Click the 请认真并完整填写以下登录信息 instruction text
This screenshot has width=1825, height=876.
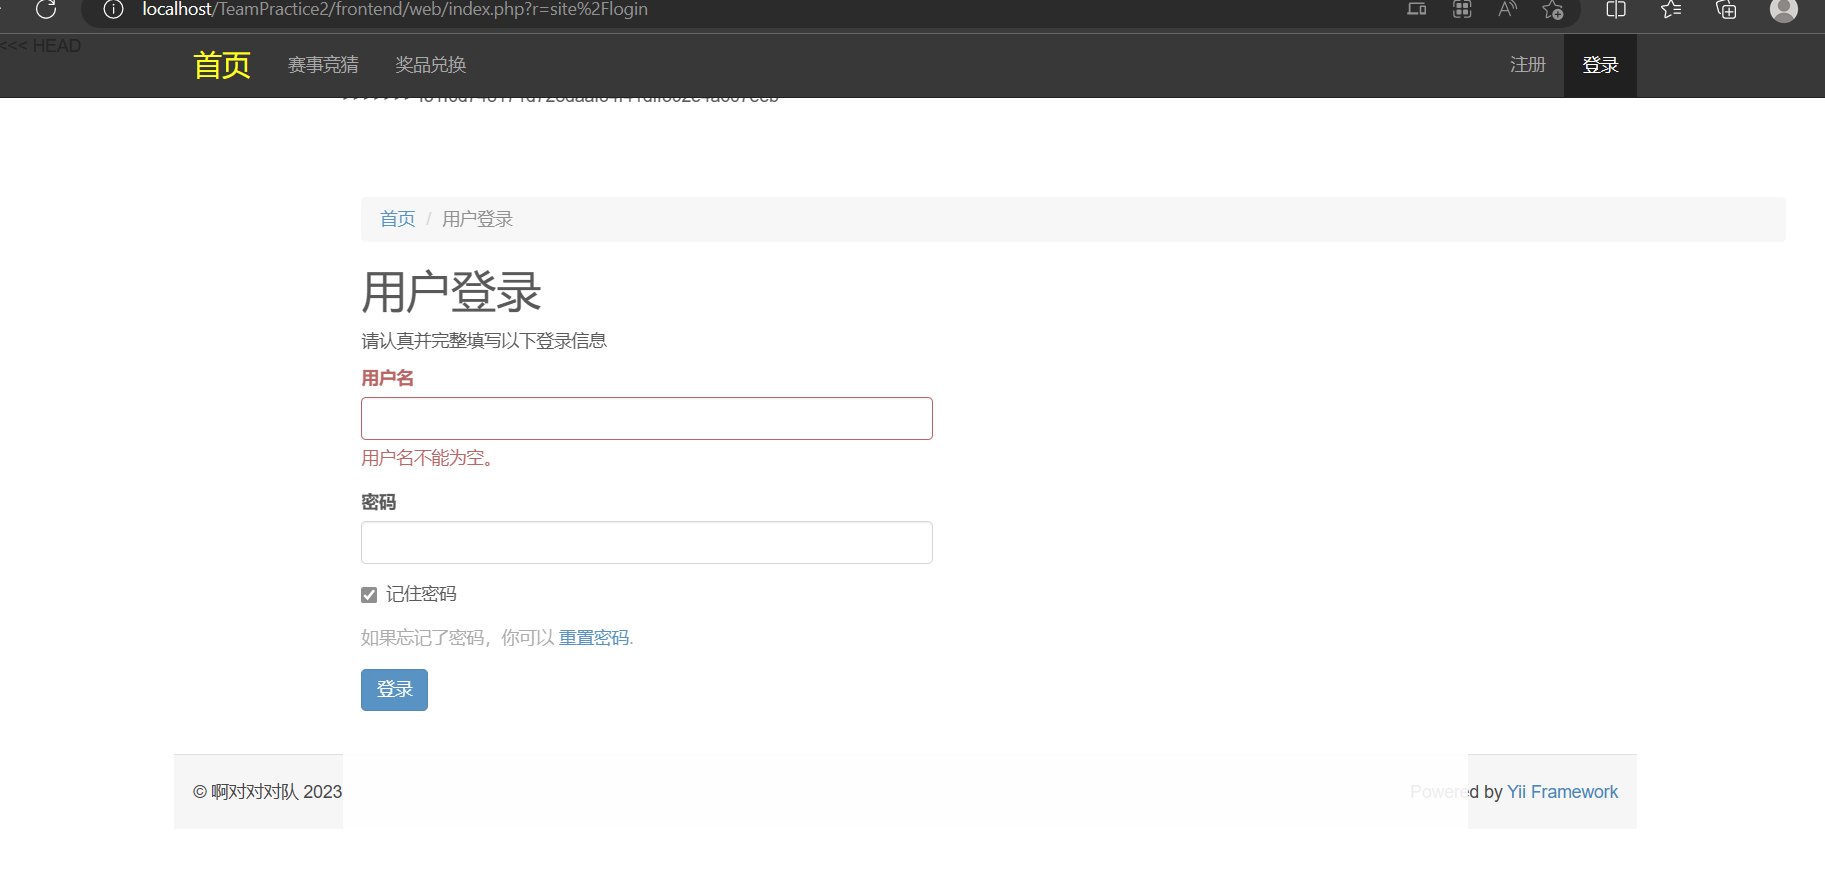(484, 341)
